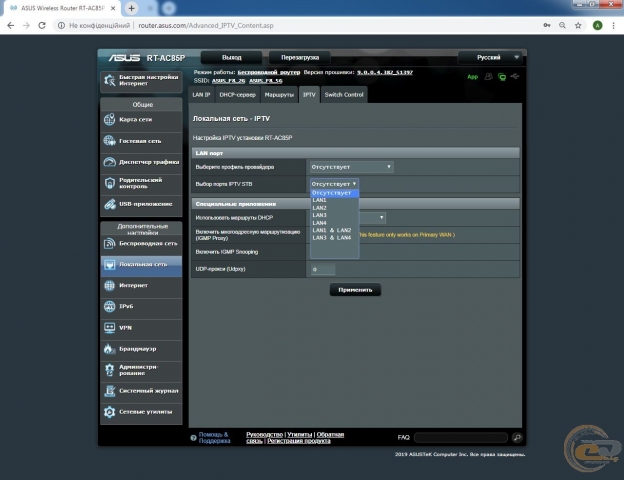Open Guest Network (Гостевая сеть) sidebar icon

coord(110,141)
